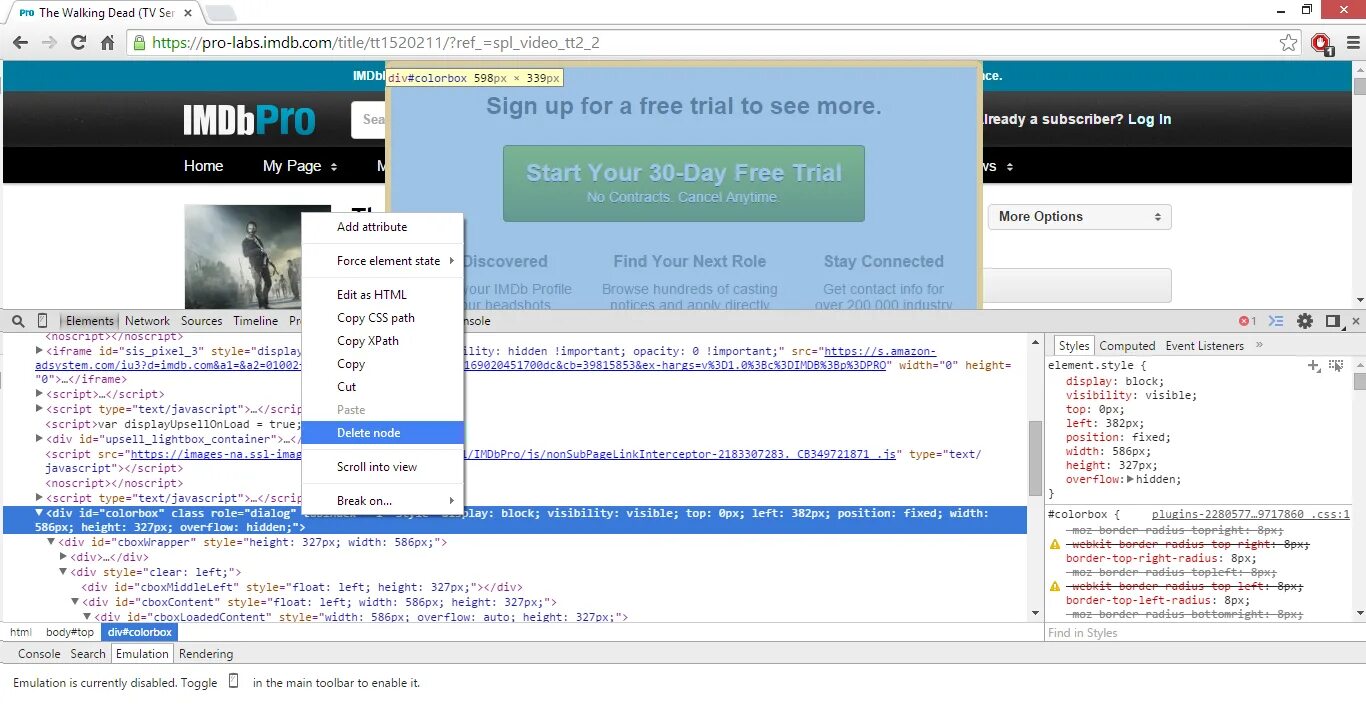Click the browser Forward arrow

(x=49, y=43)
